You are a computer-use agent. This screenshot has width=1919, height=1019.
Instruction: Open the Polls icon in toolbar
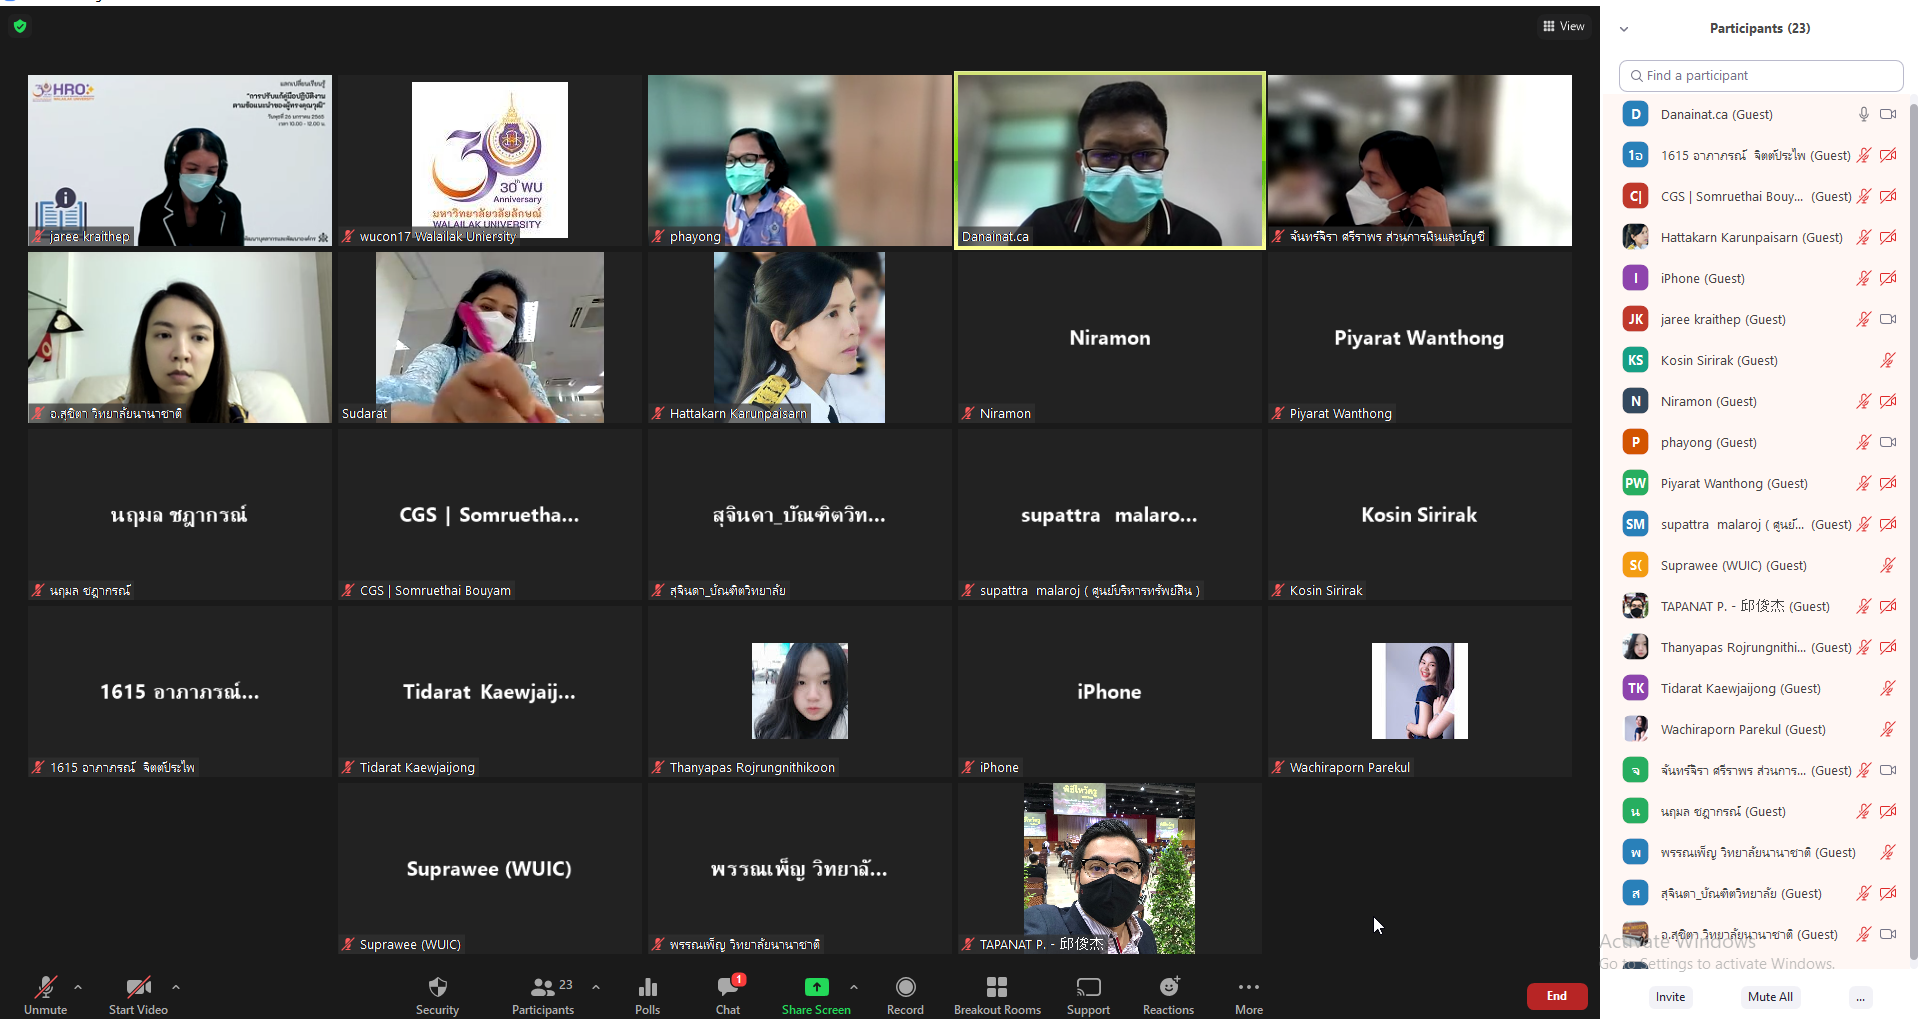(647, 988)
